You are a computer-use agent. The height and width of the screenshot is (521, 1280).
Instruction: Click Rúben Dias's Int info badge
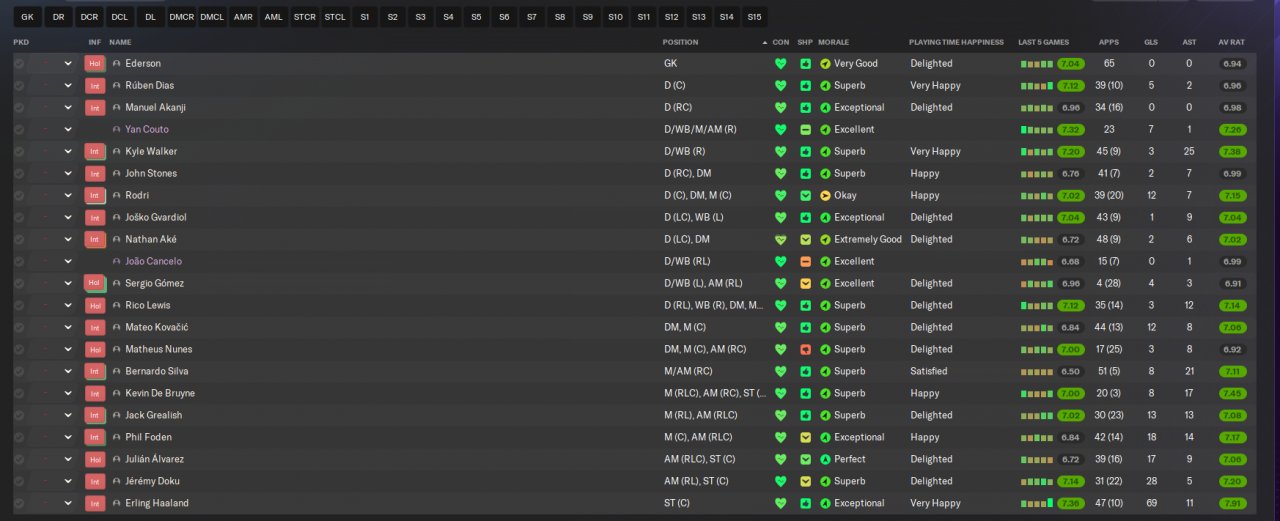tap(95, 85)
